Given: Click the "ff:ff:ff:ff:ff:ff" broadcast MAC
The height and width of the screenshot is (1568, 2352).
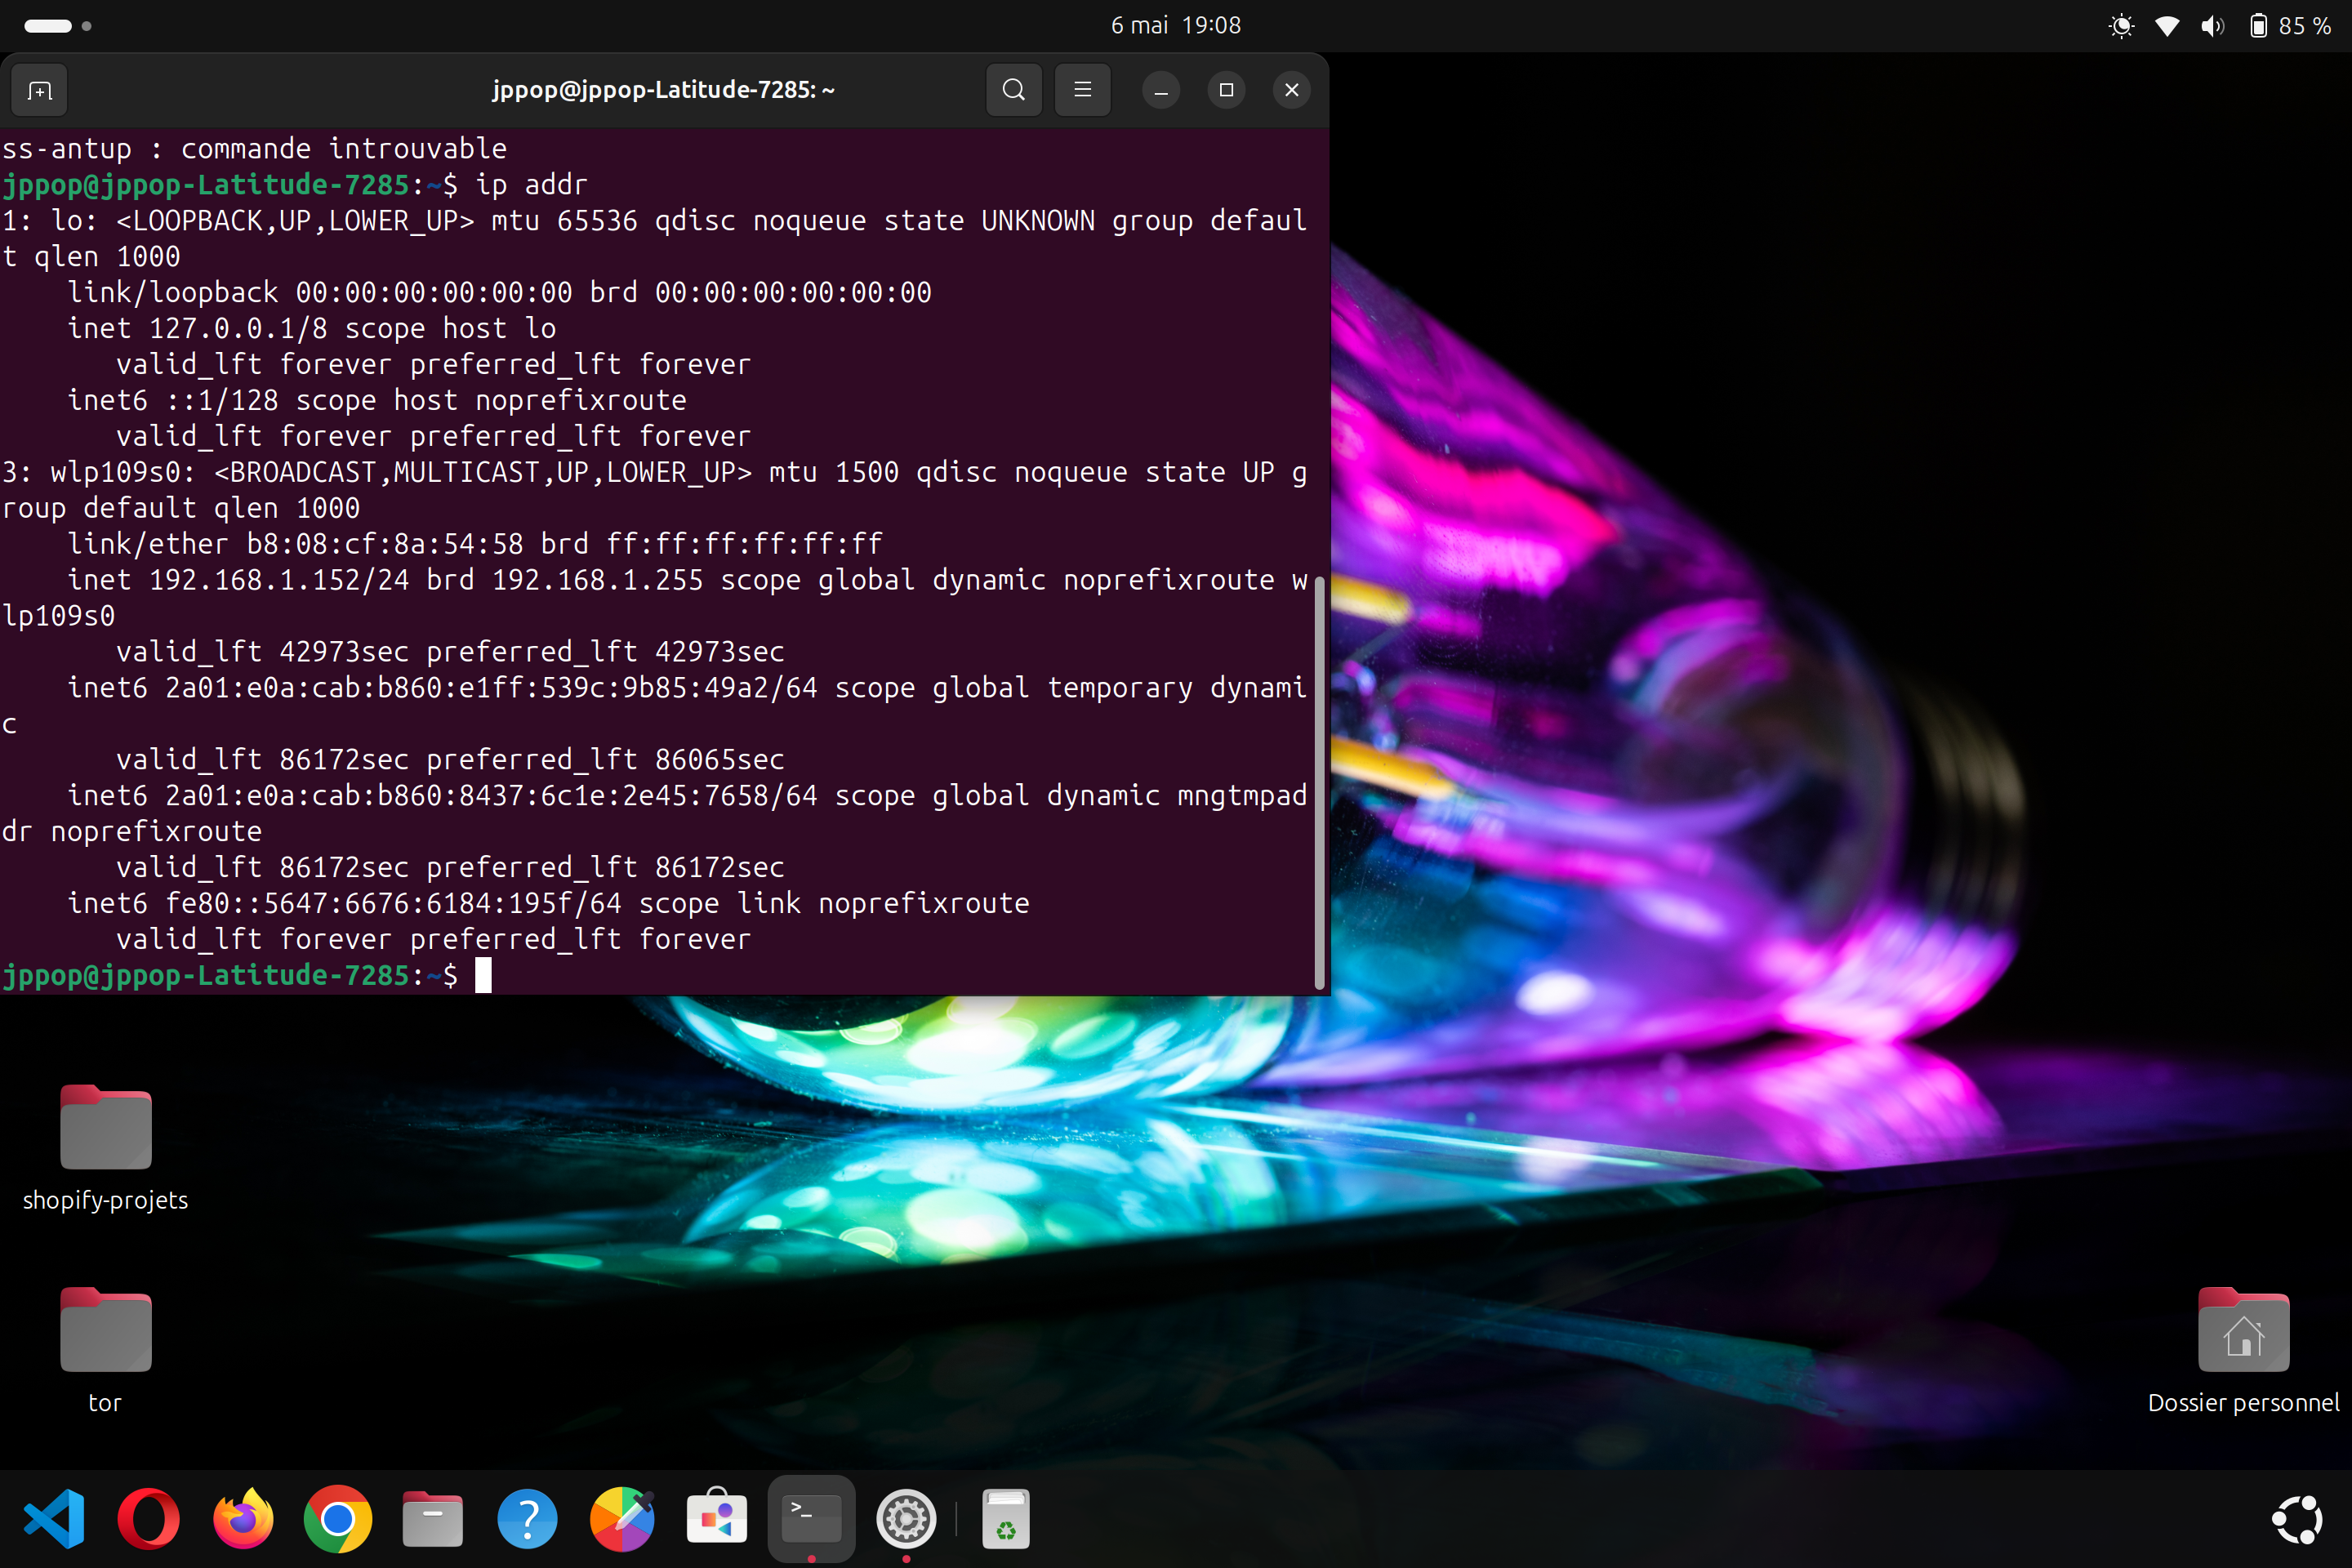Looking at the screenshot, I should point(744,545).
